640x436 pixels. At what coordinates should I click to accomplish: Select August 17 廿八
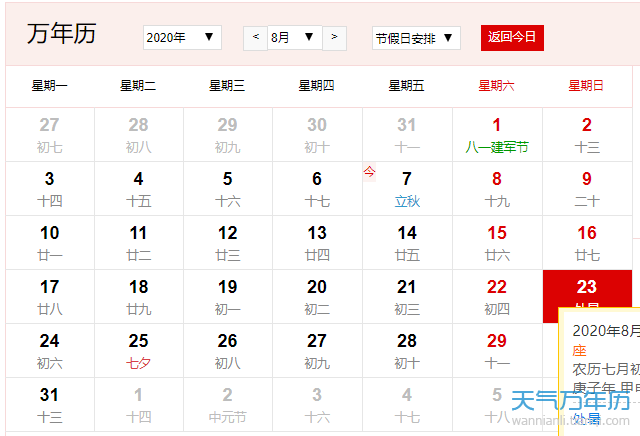pyautogui.click(x=50, y=297)
